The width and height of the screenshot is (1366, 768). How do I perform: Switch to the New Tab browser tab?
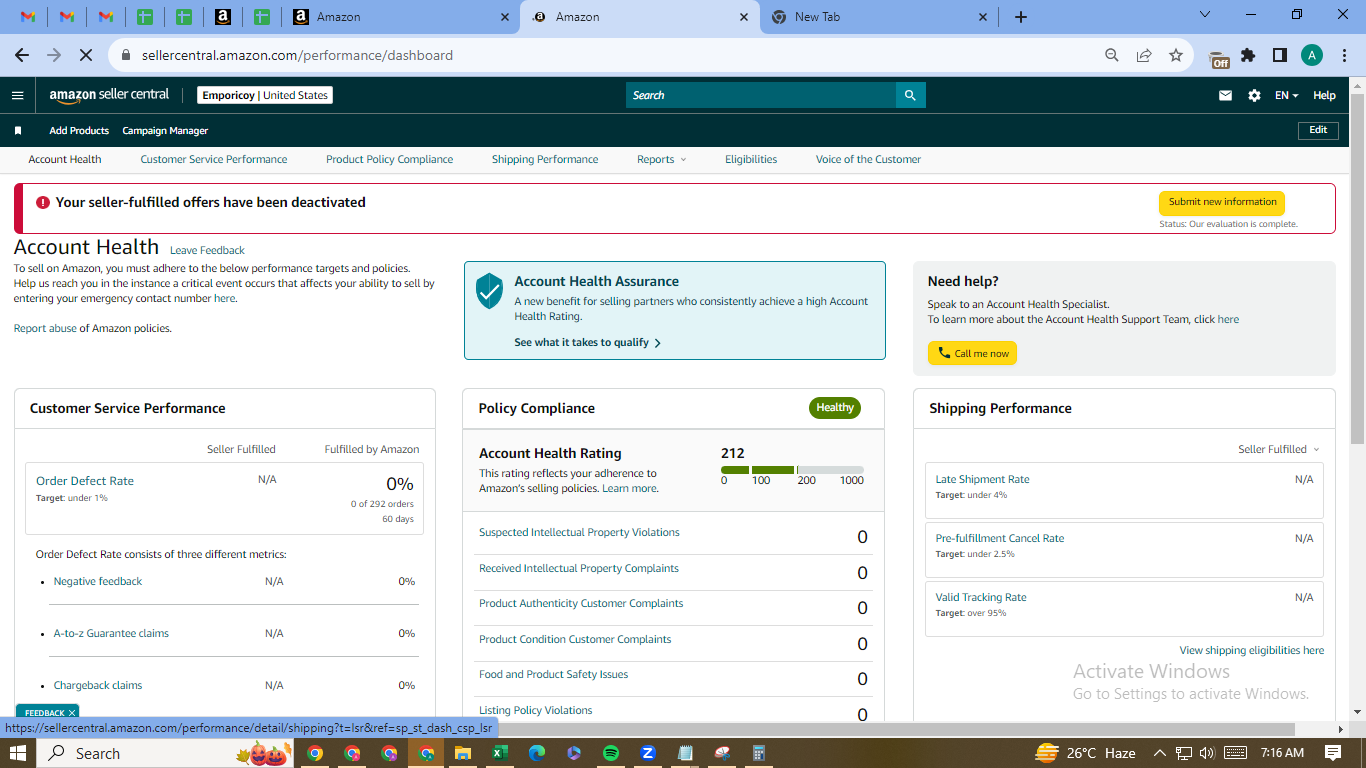[x=879, y=17]
